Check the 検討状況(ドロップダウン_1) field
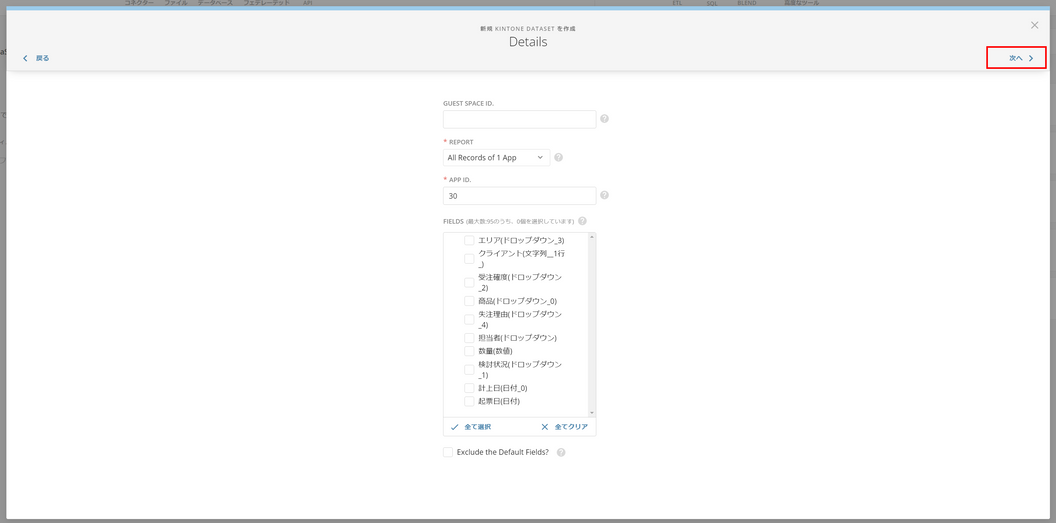1056x523 pixels. click(469, 370)
